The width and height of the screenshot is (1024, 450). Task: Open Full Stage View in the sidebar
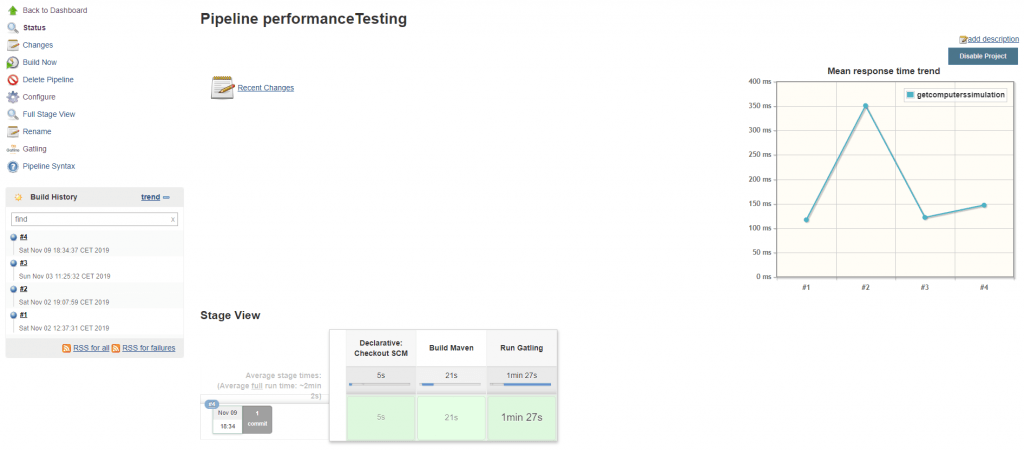[x=49, y=114]
